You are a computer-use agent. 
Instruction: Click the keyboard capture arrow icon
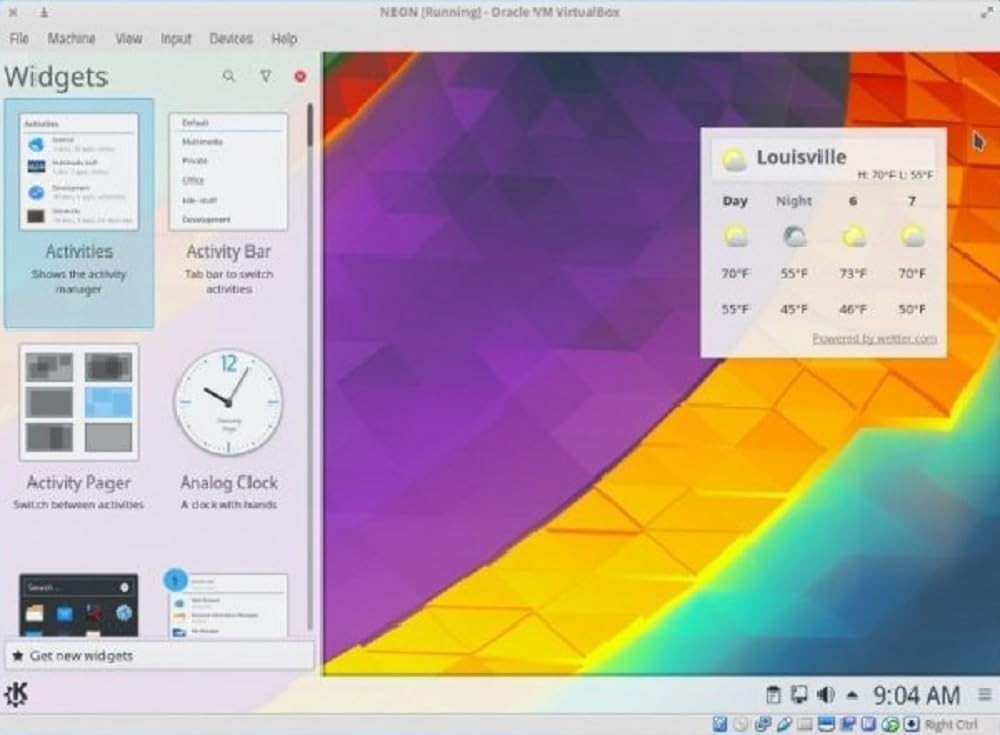point(912,724)
